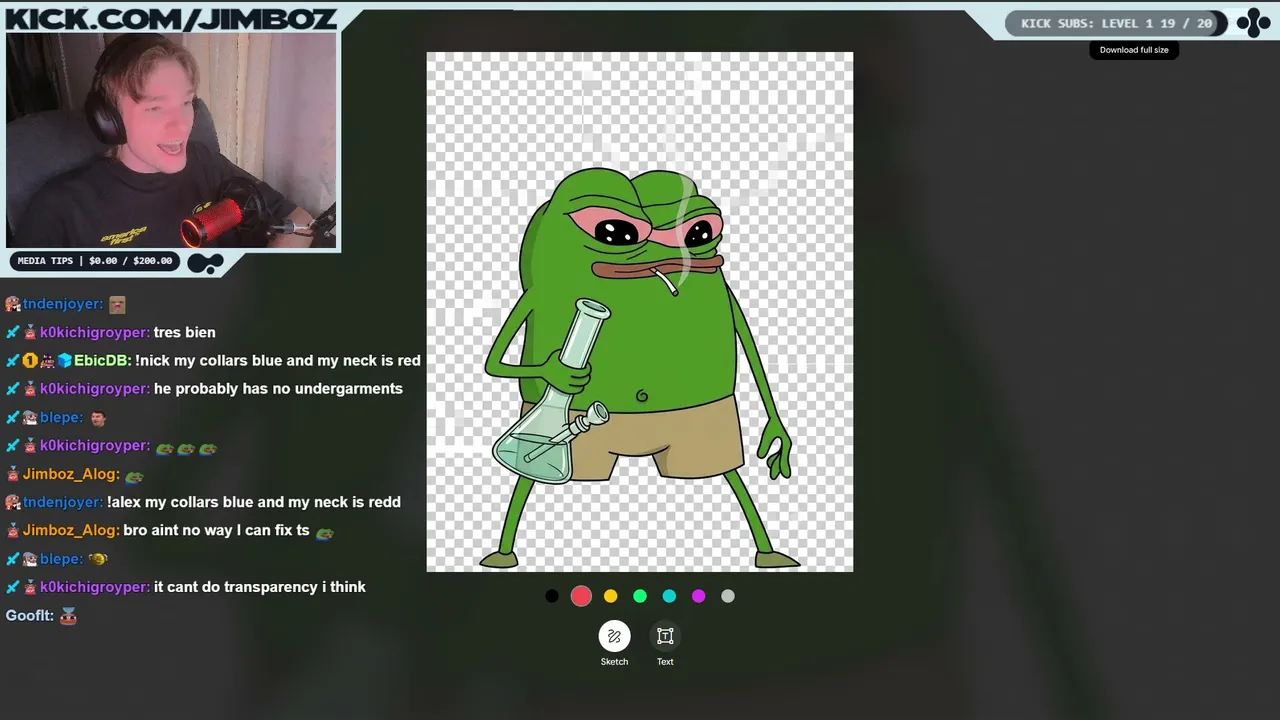This screenshot has height=720, width=1280.
Task: Click the "KICK.COM/JIMBOZ" header text
Action: (170, 18)
